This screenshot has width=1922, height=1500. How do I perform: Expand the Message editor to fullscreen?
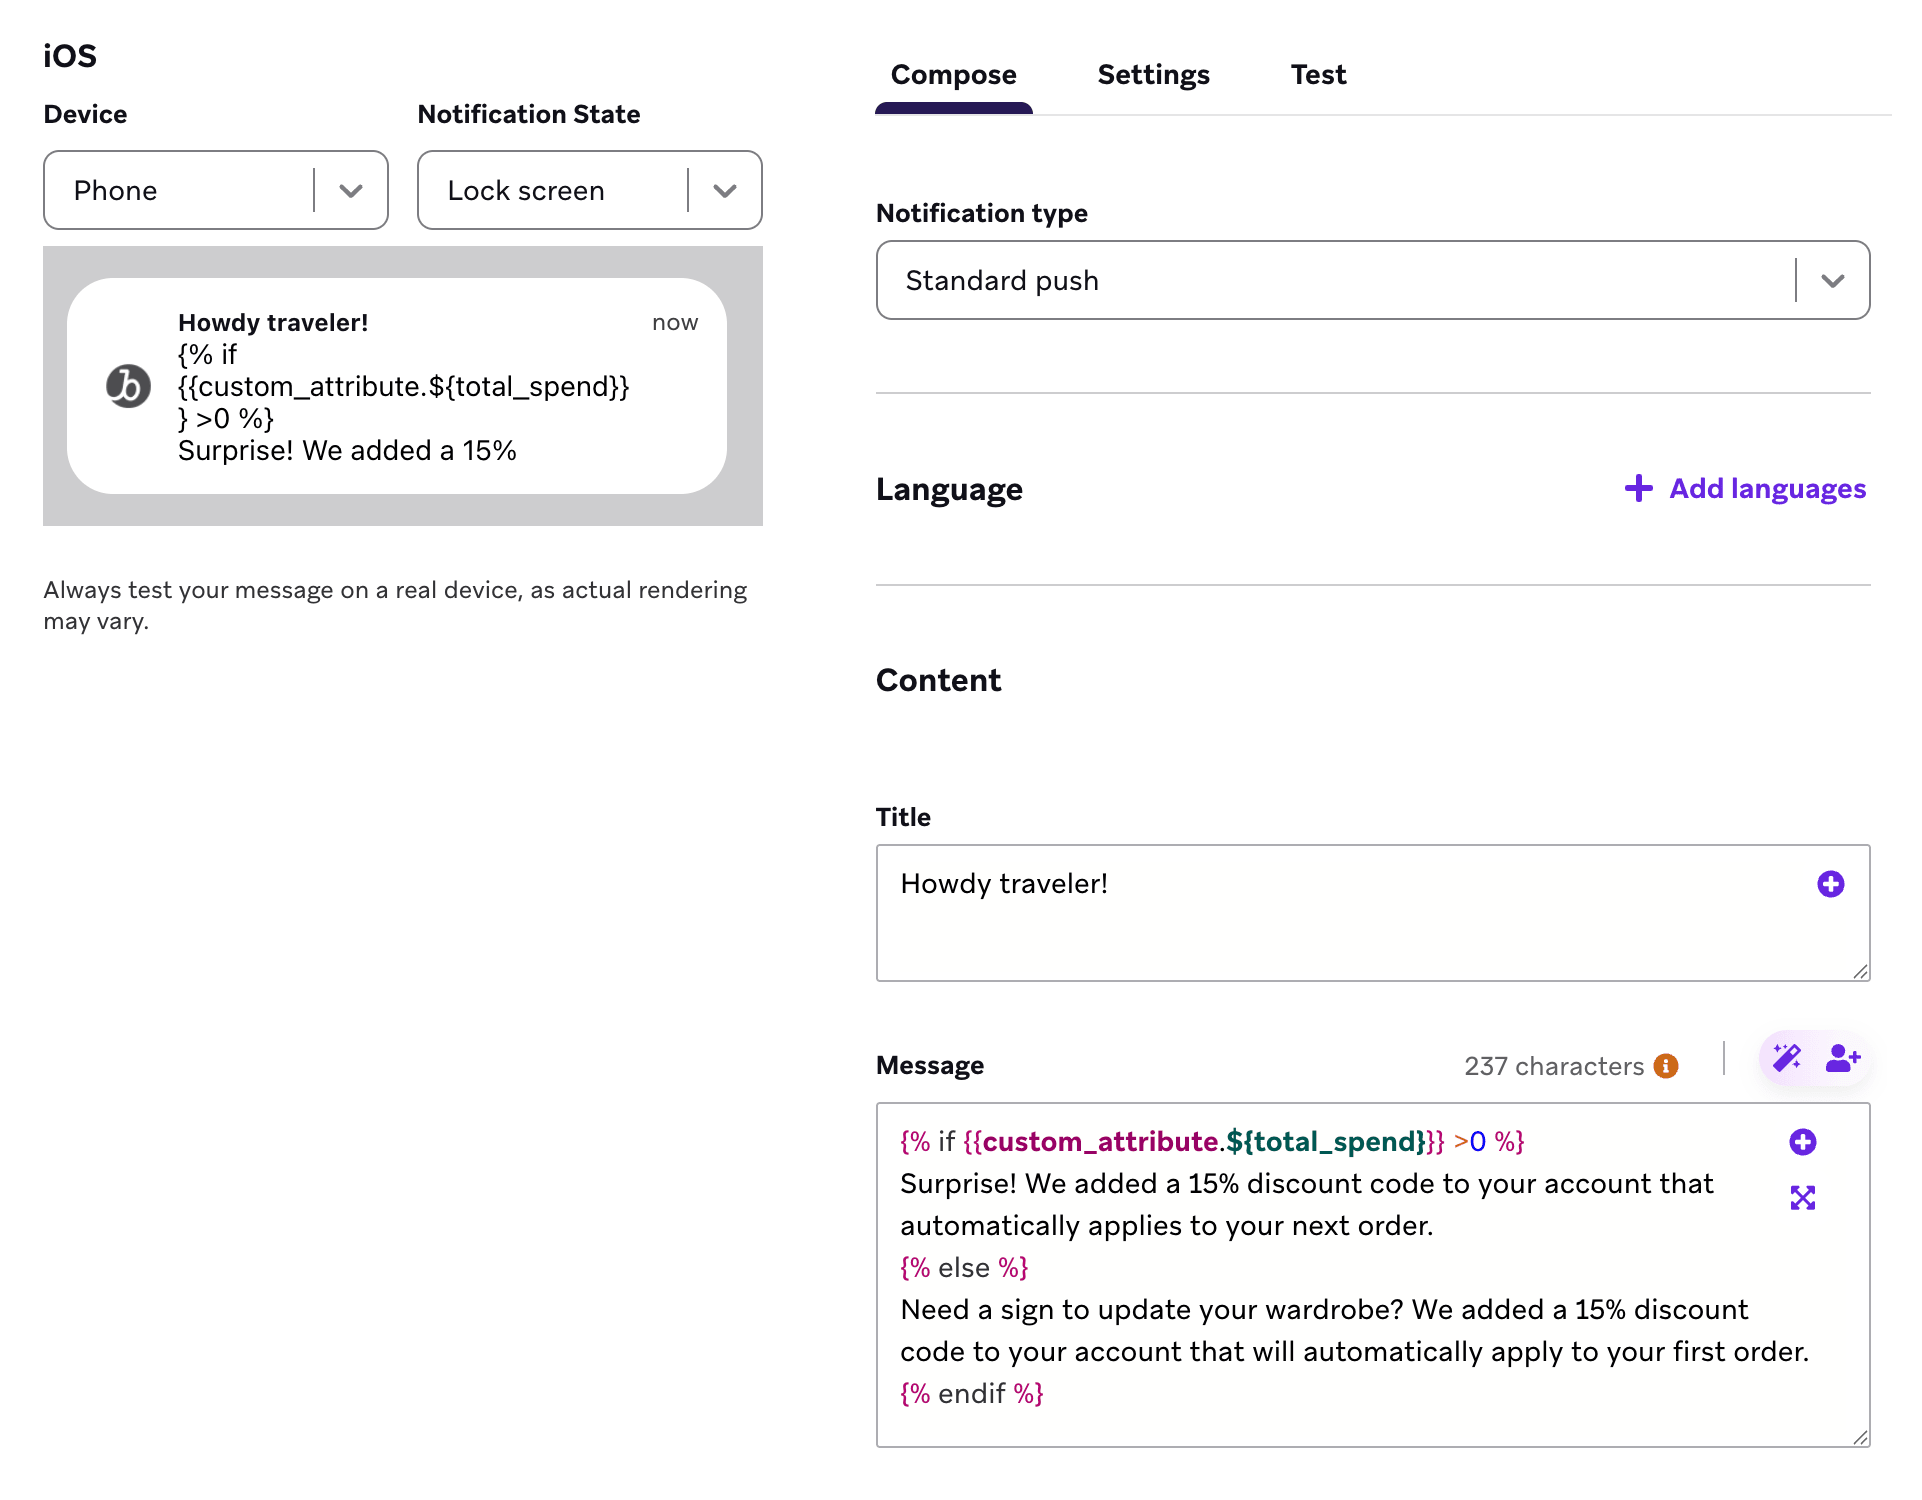tap(1802, 1197)
